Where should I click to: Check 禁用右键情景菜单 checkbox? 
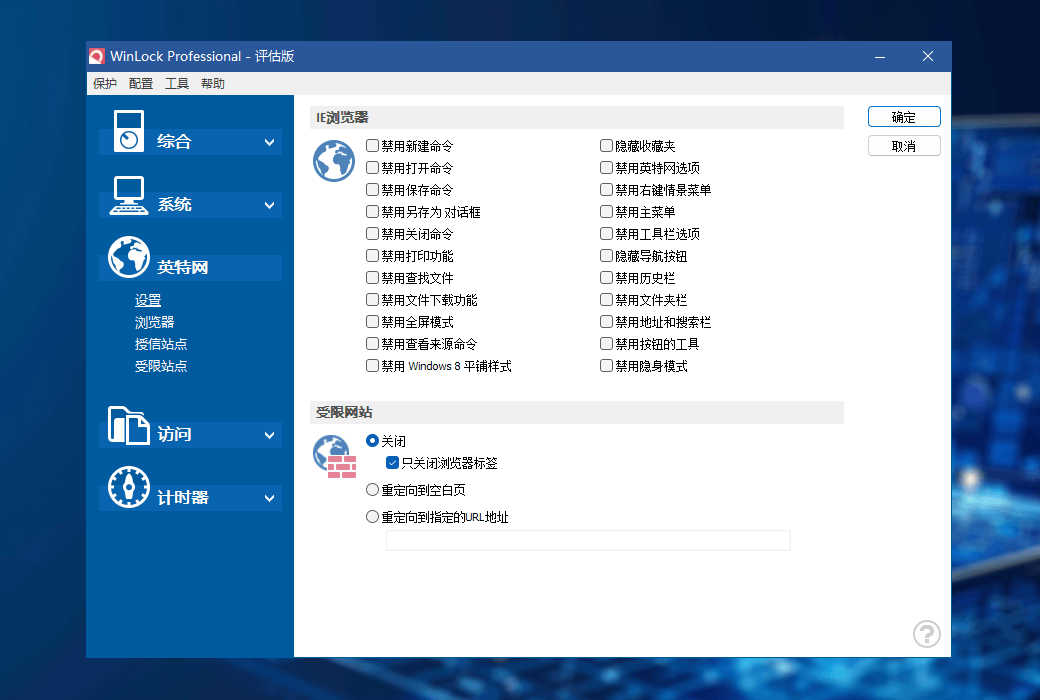pyautogui.click(x=606, y=190)
